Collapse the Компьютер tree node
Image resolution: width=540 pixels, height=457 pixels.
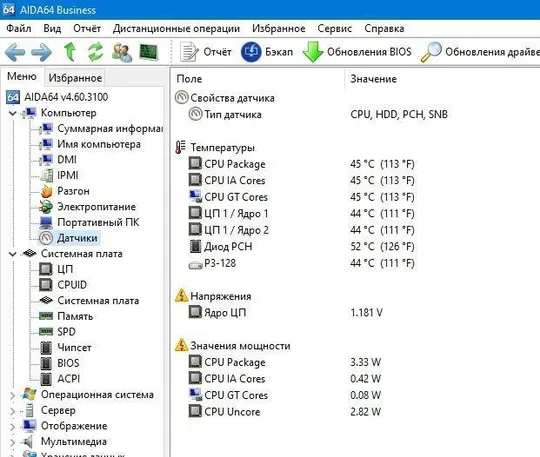click(x=12, y=113)
